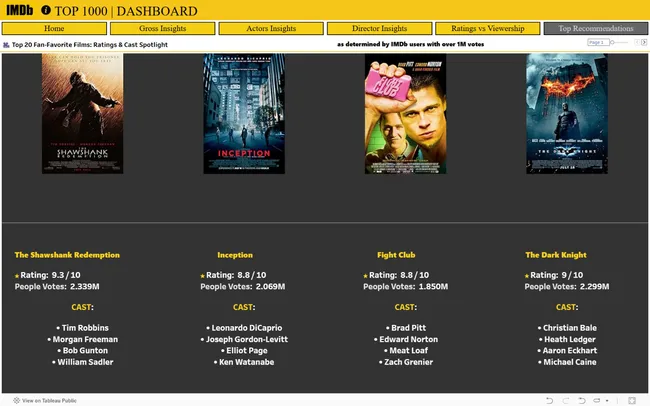Click cast member 'Michael Caine'
This screenshot has width=650, height=406.
click(570, 362)
